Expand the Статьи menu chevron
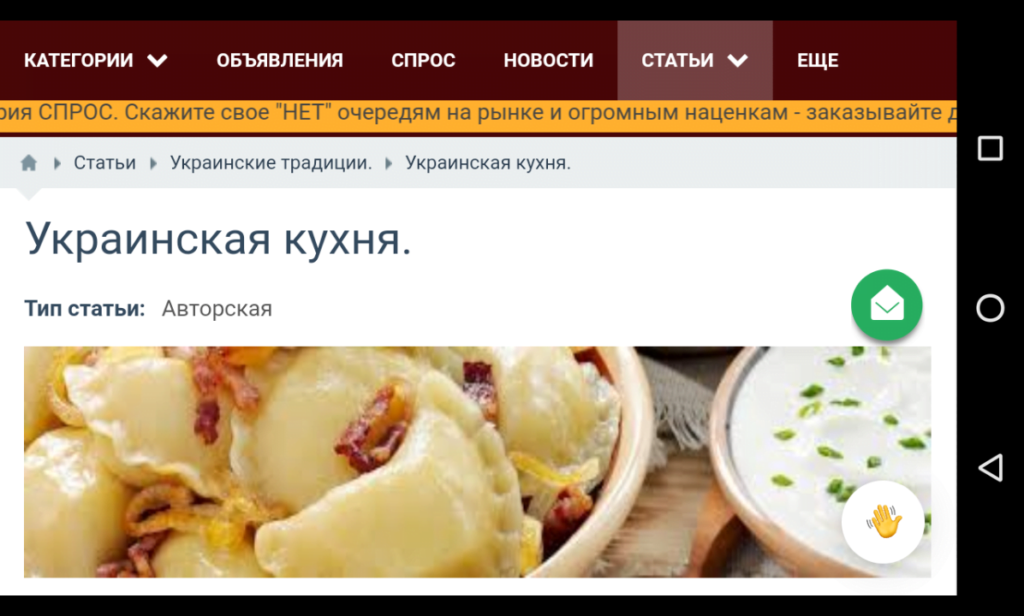This screenshot has height=616, width=1024. pyautogui.click(x=738, y=61)
